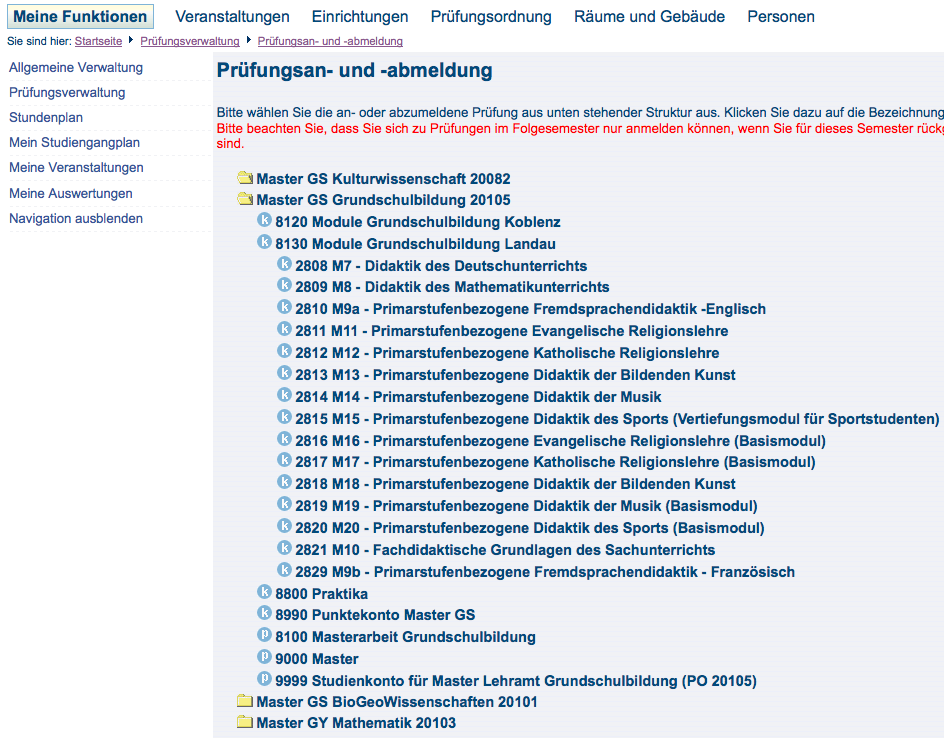Click the K icon beside 8120 Module Koblenz

[x=264, y=220]
